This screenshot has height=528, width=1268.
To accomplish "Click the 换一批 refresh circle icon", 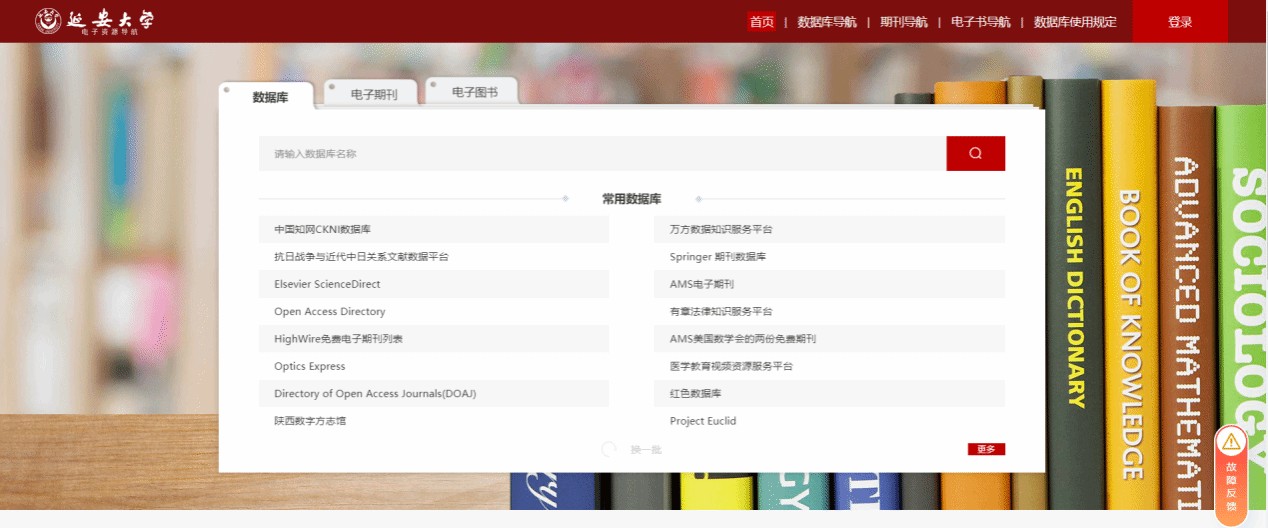I will tap(609, 449).
